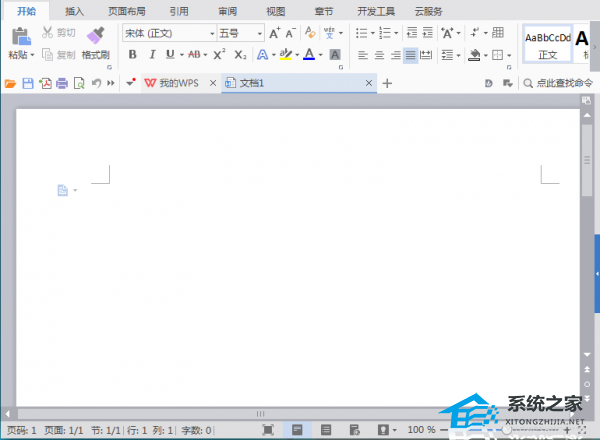The height and width of the screenshot is (440, 600).
Task: Open the font size dropdown
Action: click(259, 34)
